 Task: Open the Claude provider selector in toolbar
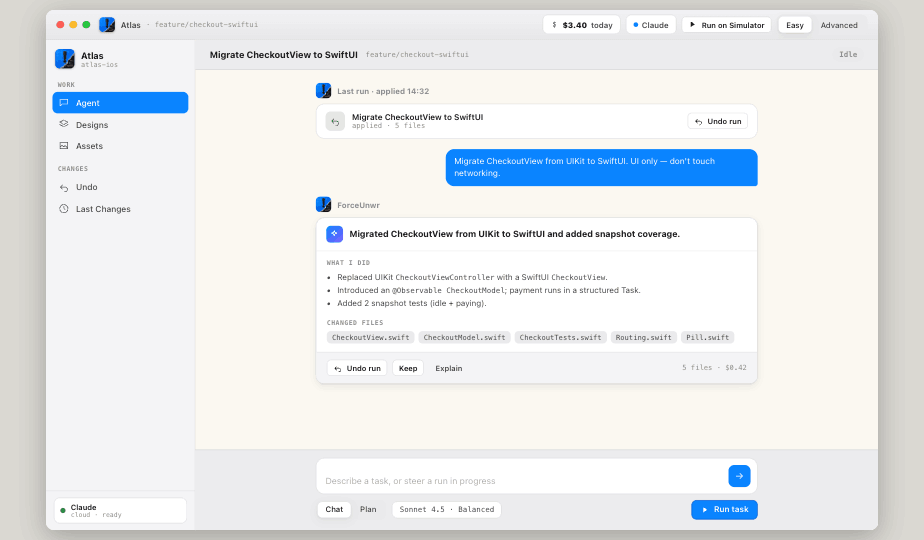(x=651, y=25)
